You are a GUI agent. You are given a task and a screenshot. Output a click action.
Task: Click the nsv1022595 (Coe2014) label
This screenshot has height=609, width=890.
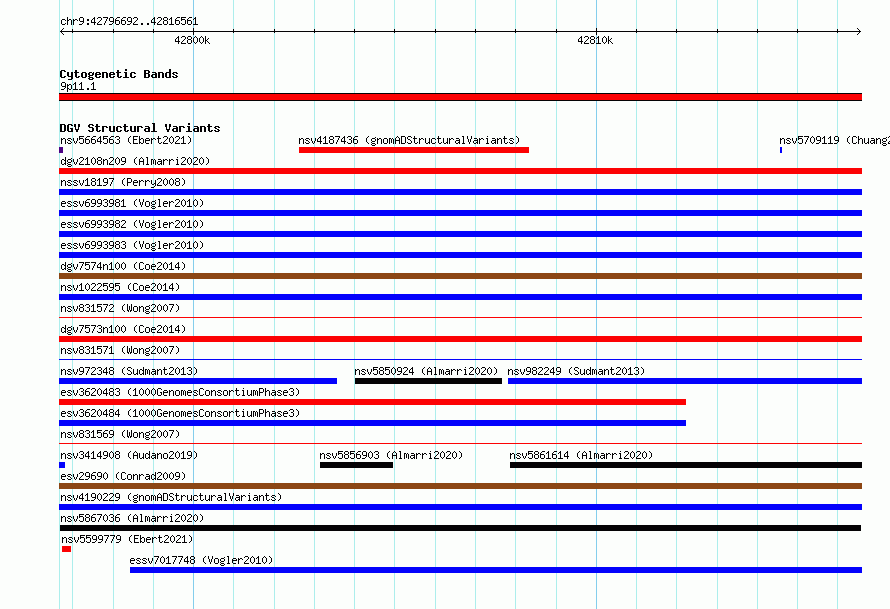pyautogui.click(x=120, y=287)
